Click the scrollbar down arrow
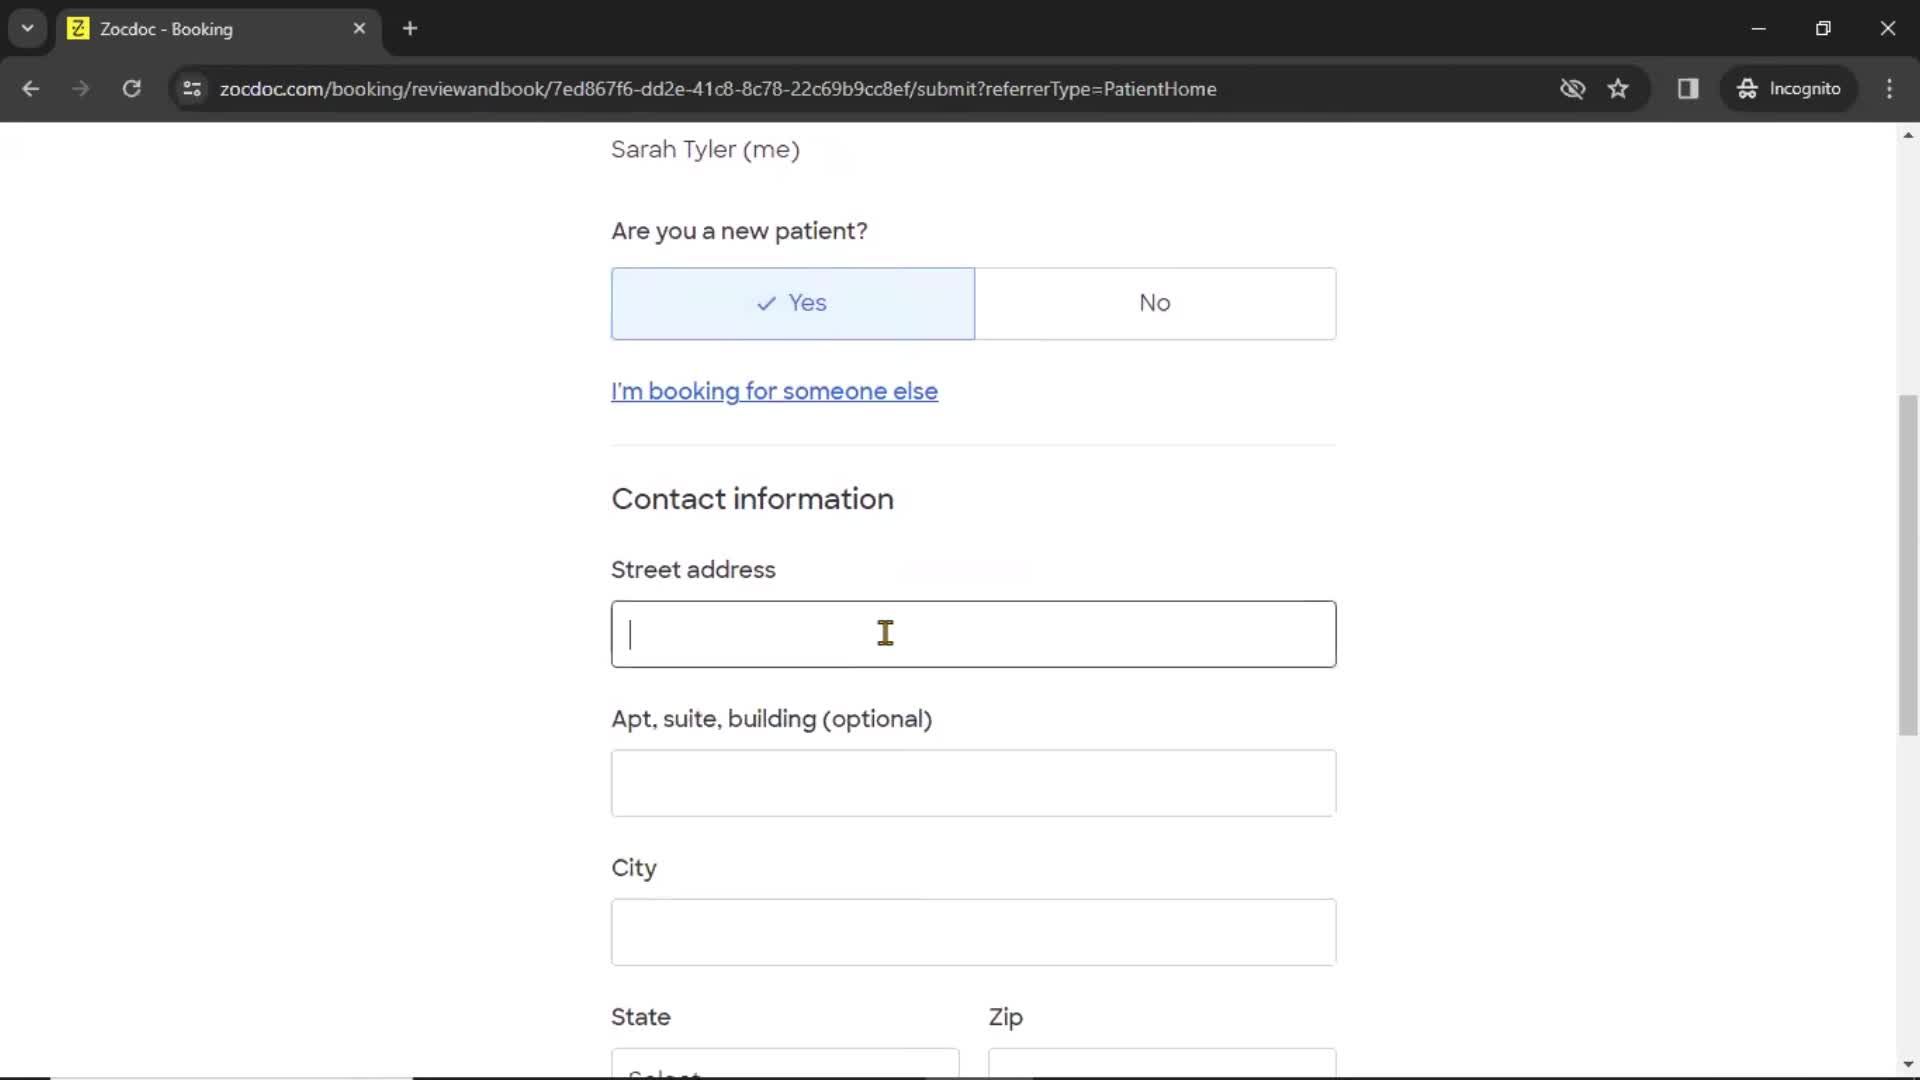This screenshot has width=1920, height=1080. coord(1908,1065)
